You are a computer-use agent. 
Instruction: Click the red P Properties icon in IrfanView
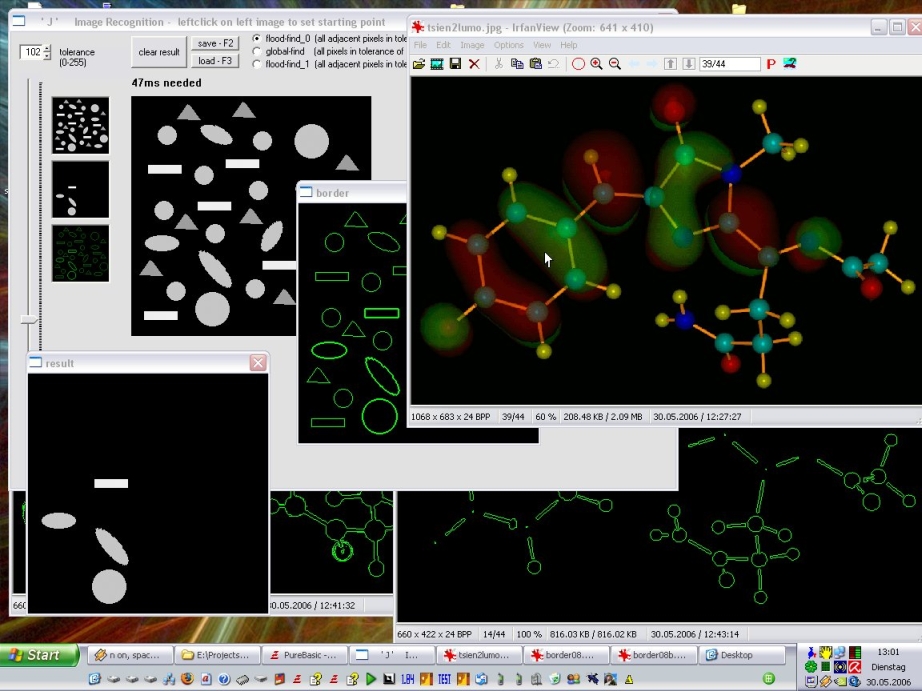point(771,64)
